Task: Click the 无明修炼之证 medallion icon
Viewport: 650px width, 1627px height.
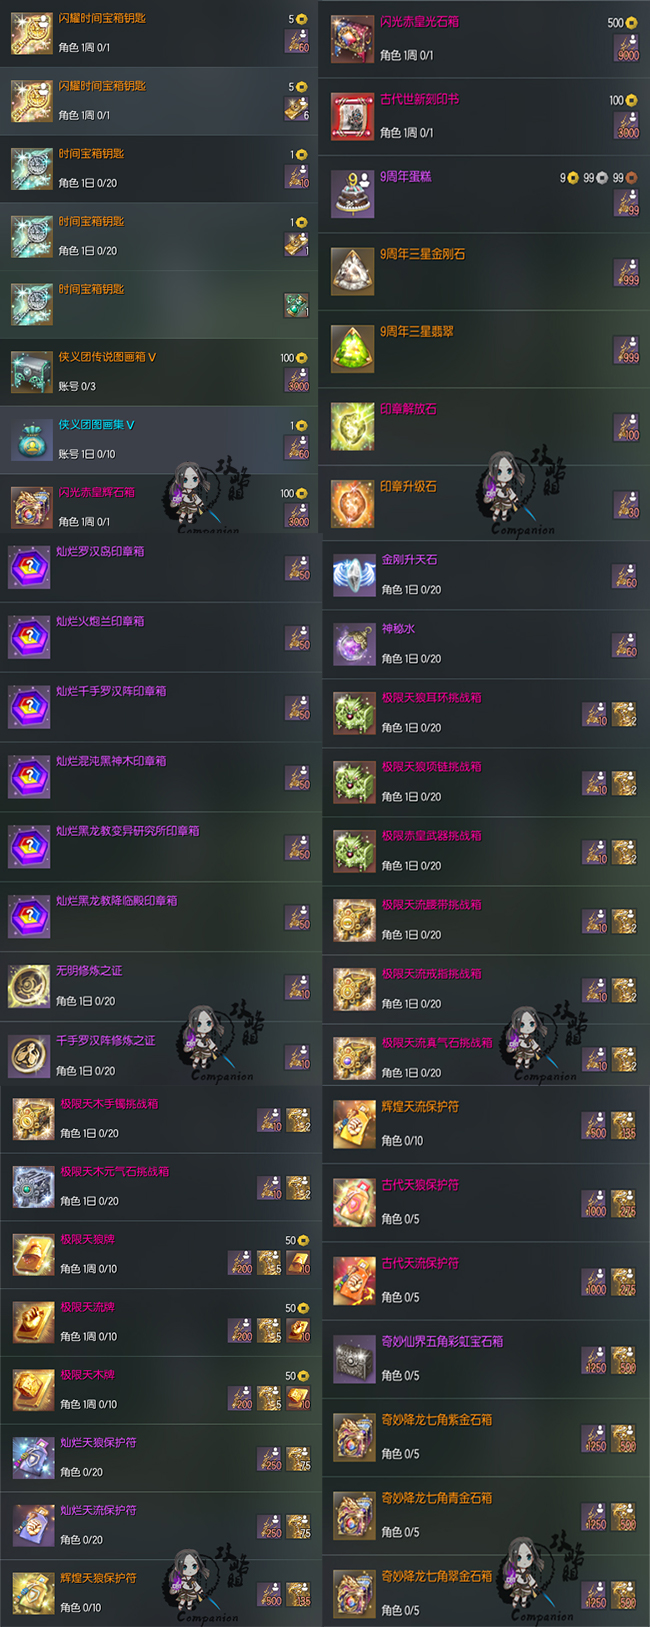Action: click(x=29, y=987)
